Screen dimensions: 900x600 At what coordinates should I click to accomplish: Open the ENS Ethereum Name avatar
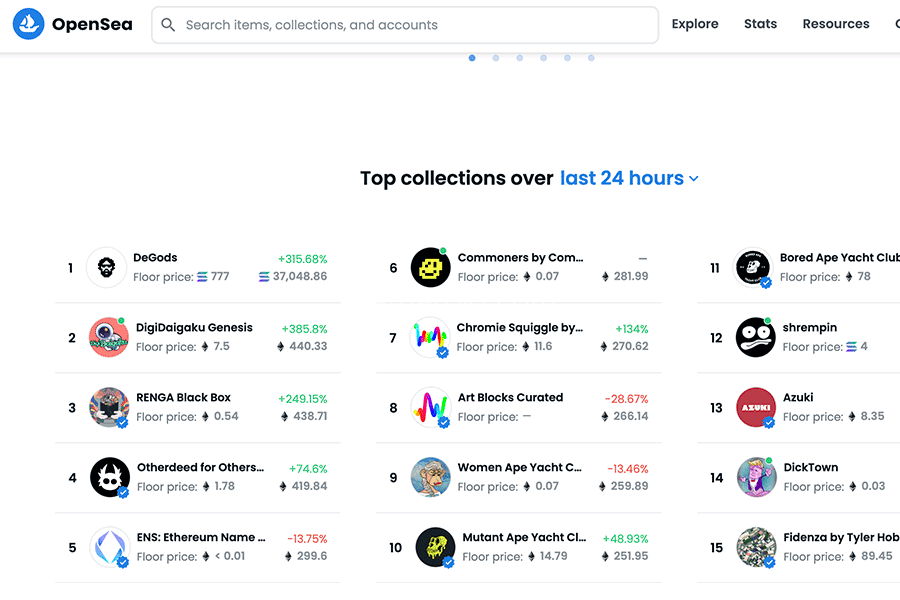point(109,548)
